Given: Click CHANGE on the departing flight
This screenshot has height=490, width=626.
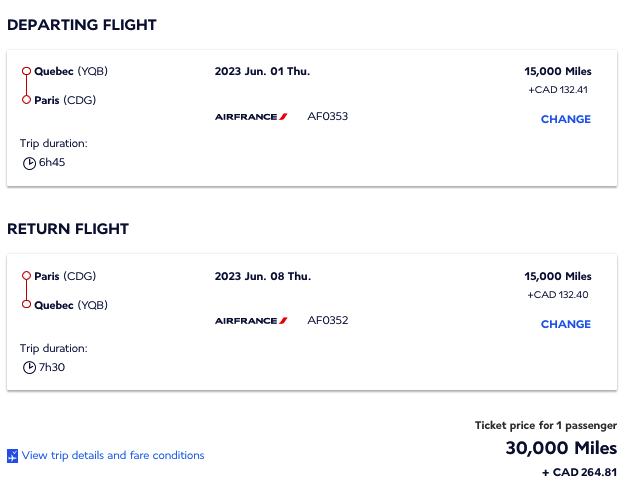Looking at the screenshot, I should tap(565, 120).
